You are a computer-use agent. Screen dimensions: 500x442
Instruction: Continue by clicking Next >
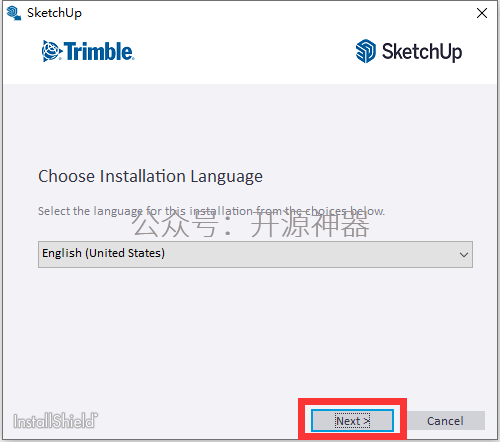point(352,421)
